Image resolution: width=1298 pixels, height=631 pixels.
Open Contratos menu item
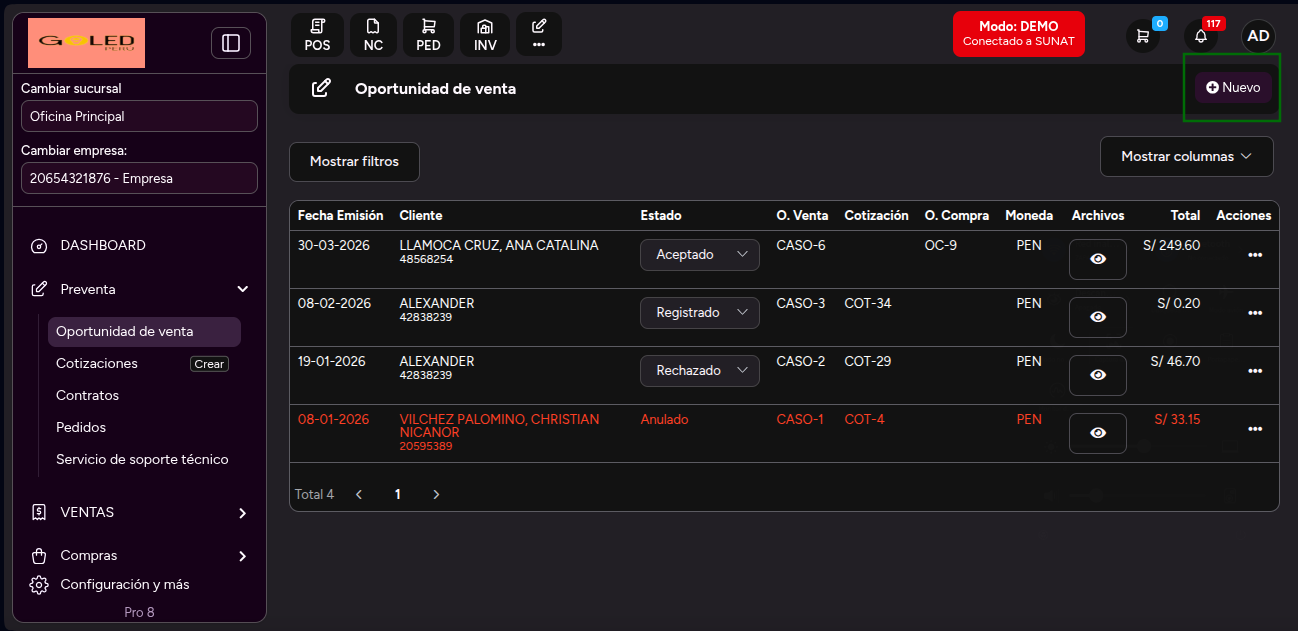coord(87,396)
